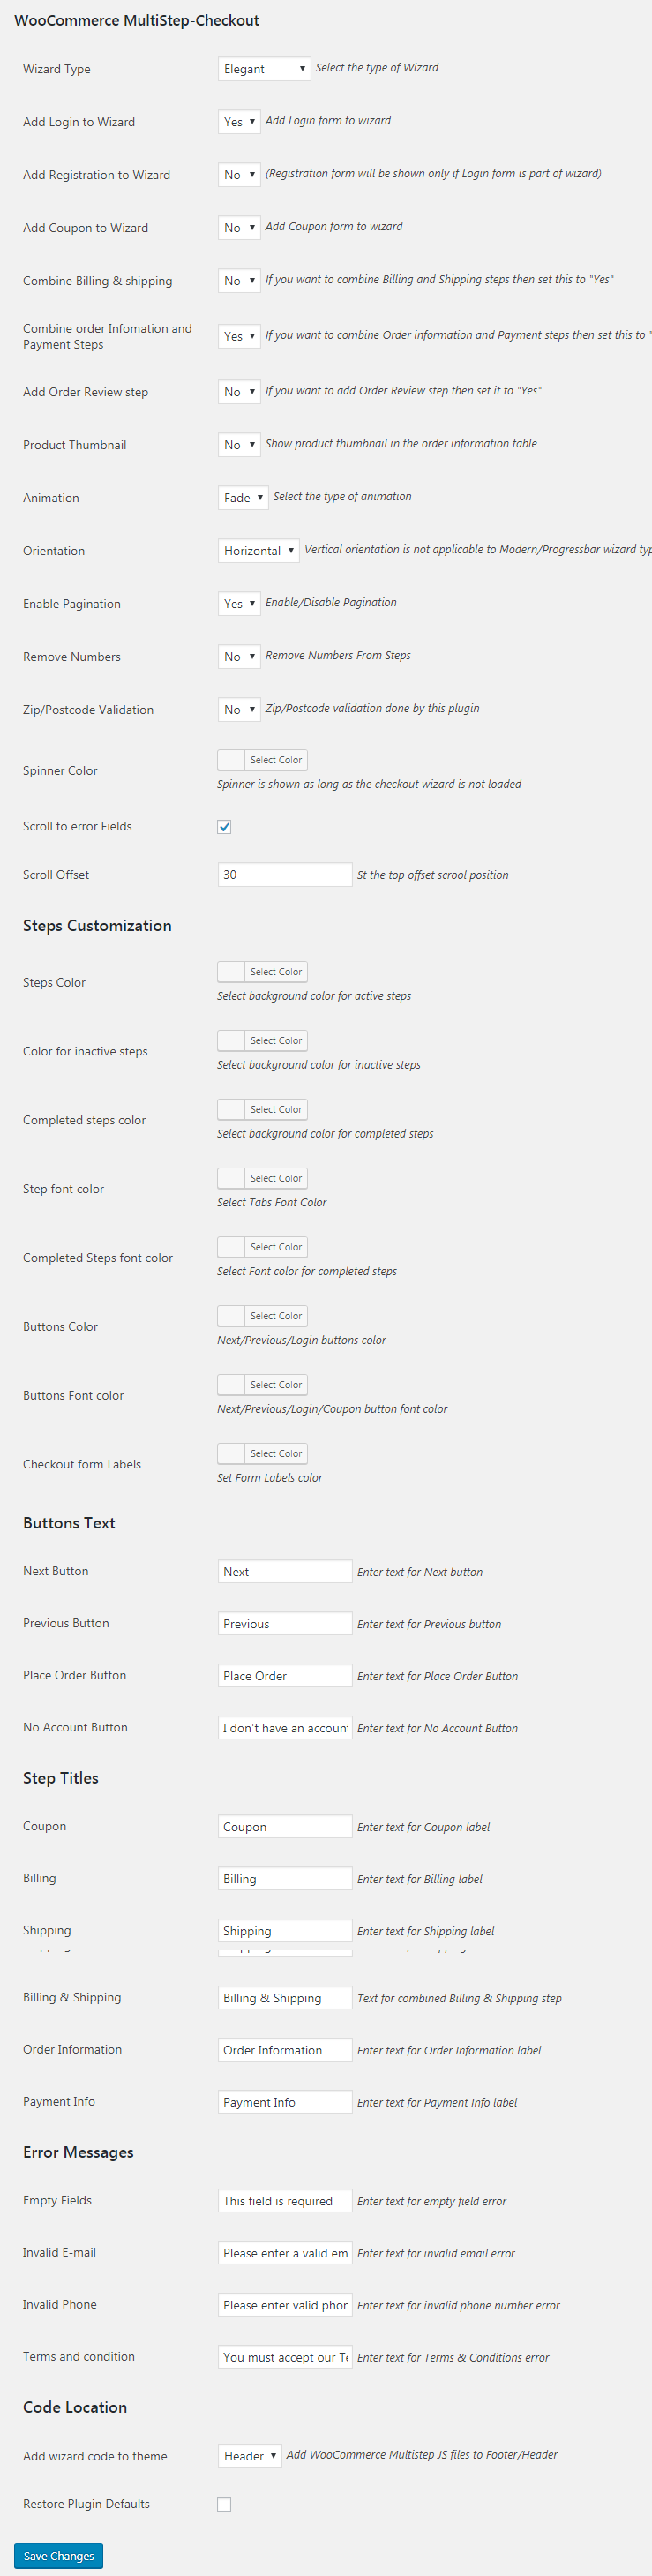
Task: Toggle the Scroll to error Fields checkbox
Action: pos(224,827)
